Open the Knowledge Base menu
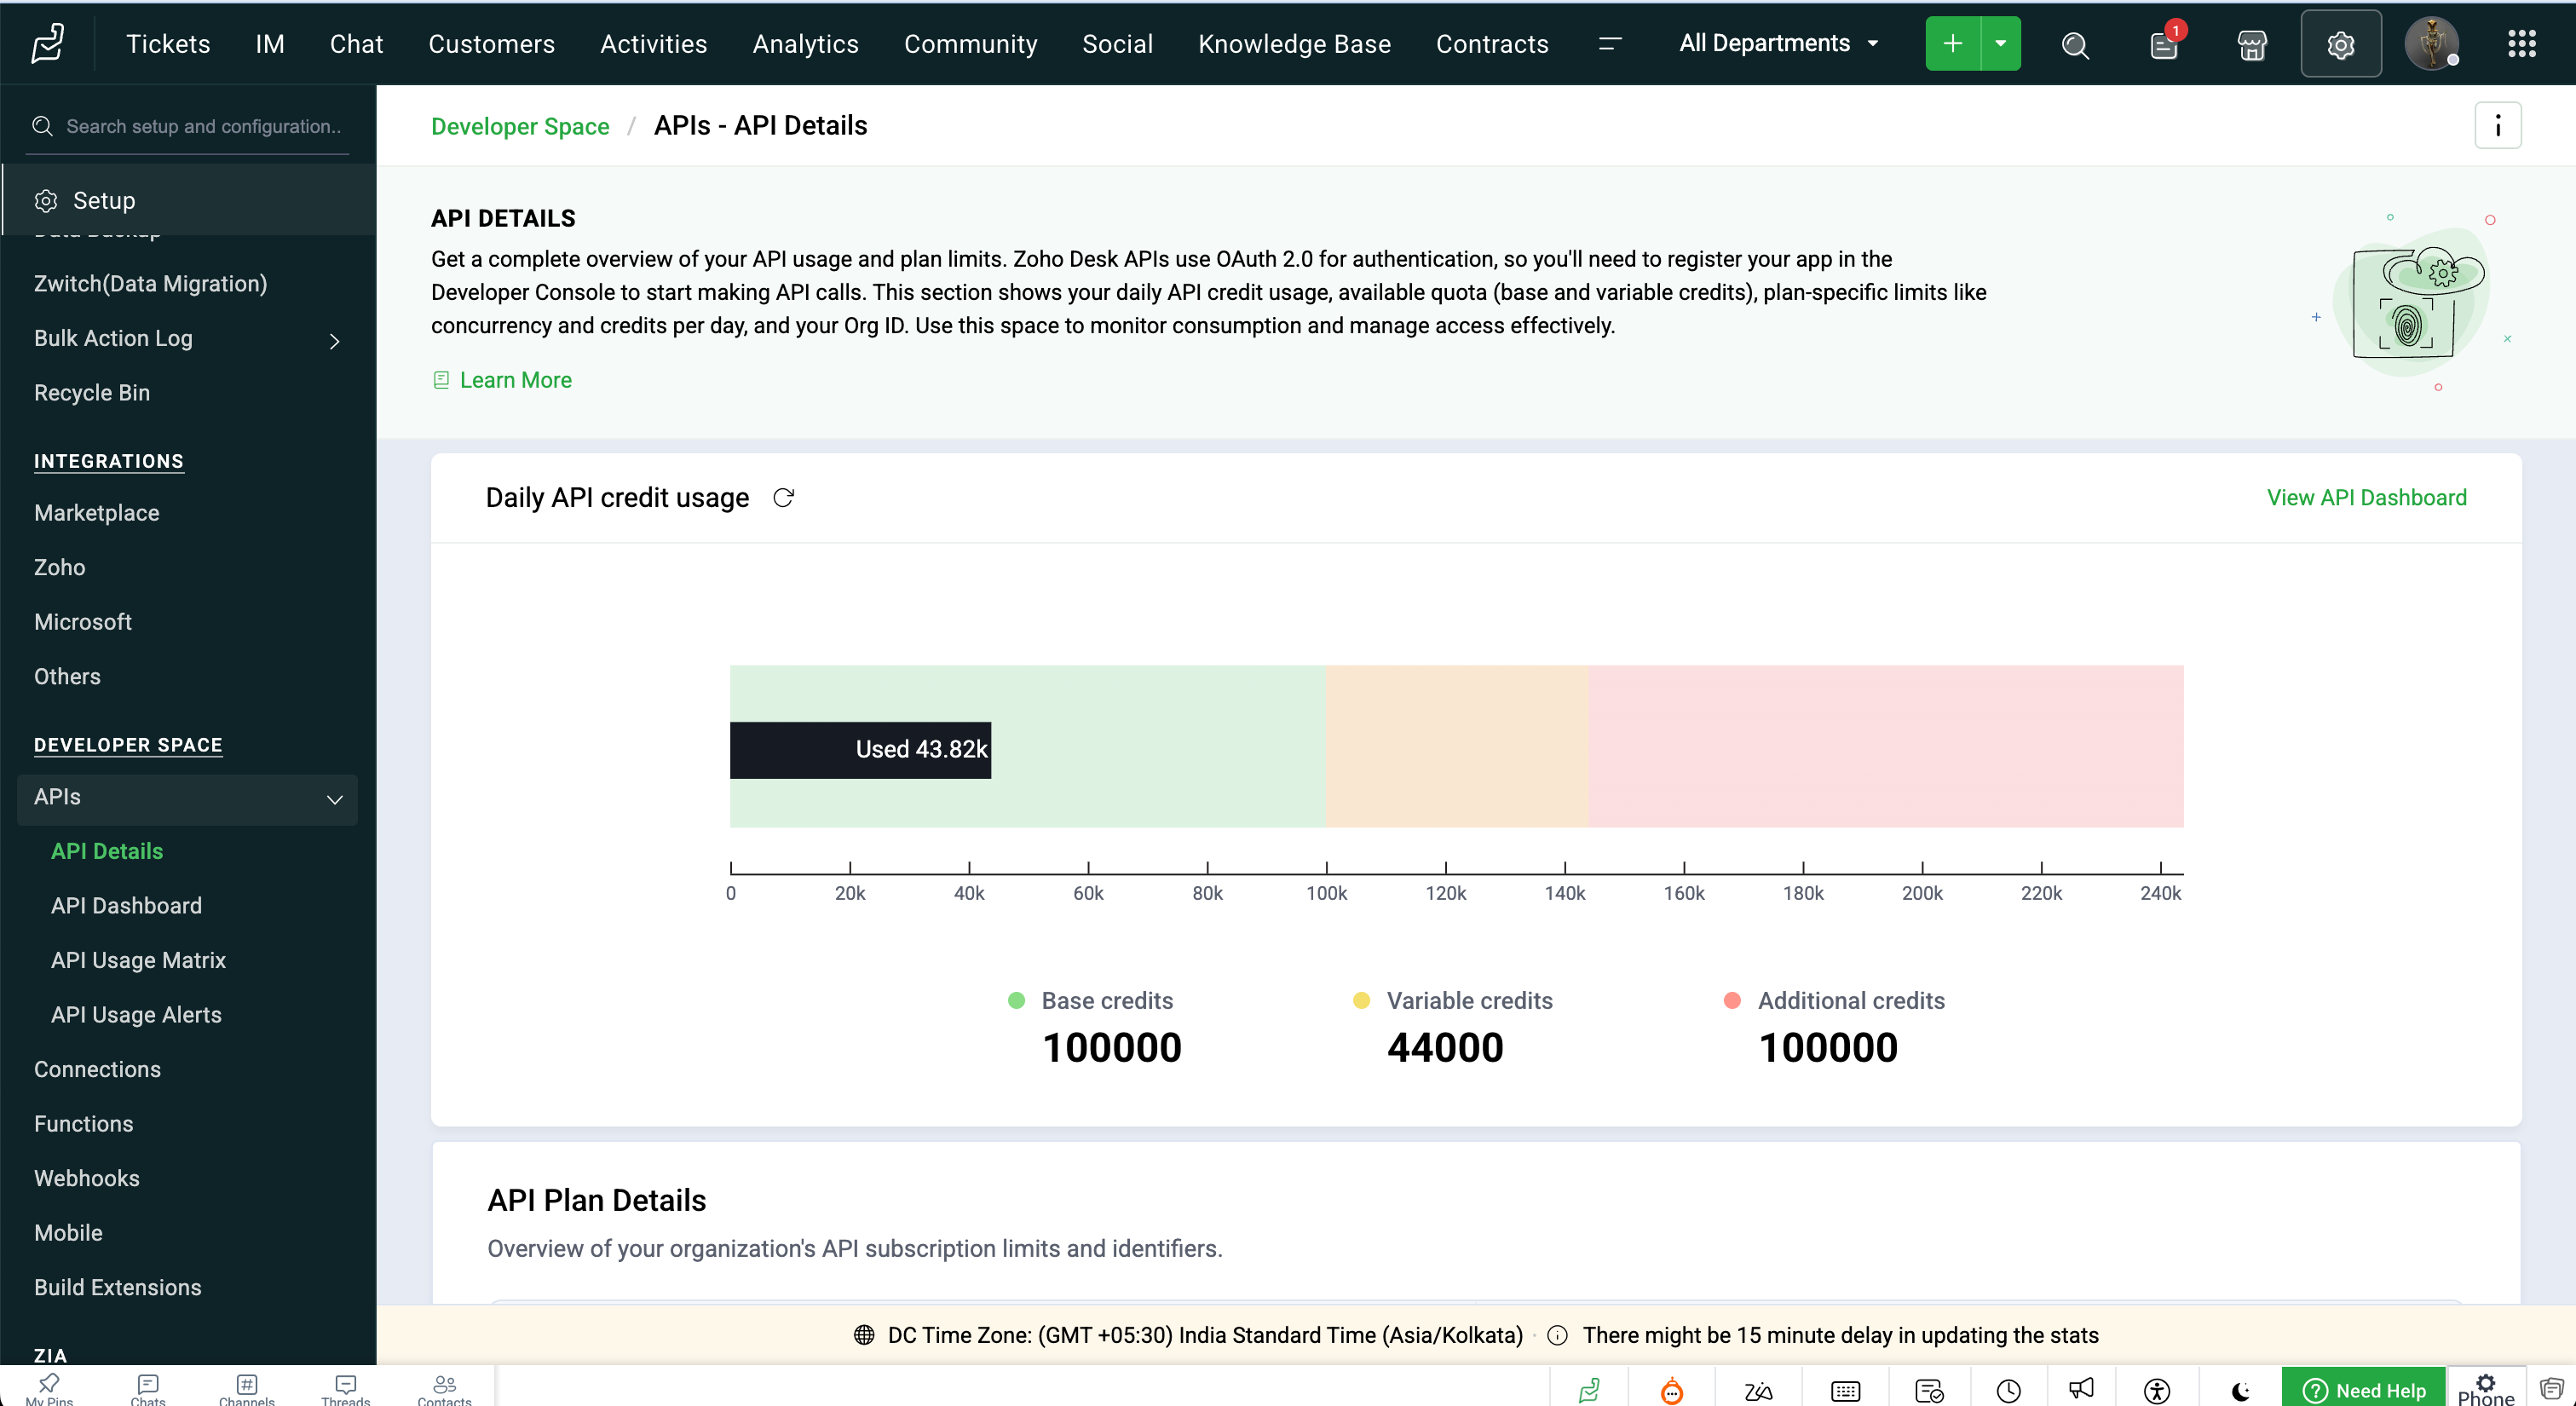This screenshot has width=2576, height=1406. coord(1294,43)
